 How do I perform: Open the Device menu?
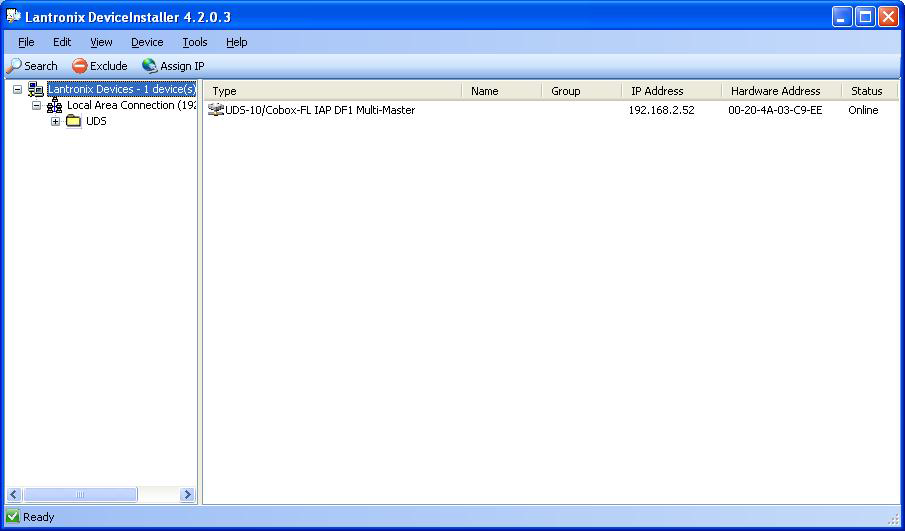pos(147,42)
